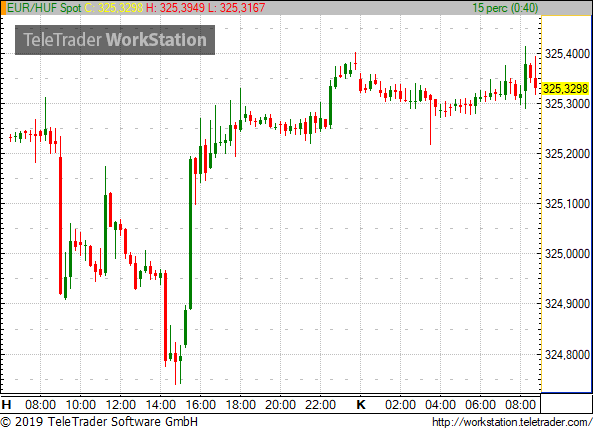This screenshot has width=593, height=431.
Task: Open the workstation.teletrader.com link
Action: (x=512, y=422)
